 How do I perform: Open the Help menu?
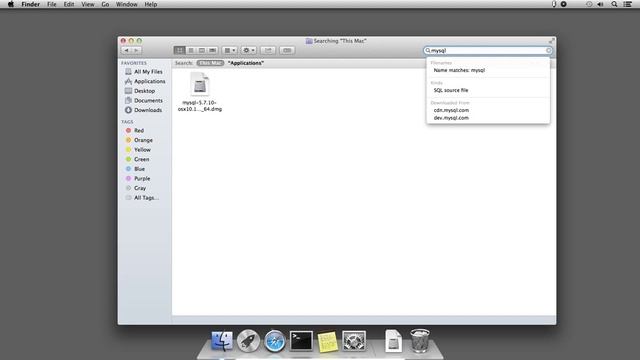pyautogui.click(x=151, y=4)
